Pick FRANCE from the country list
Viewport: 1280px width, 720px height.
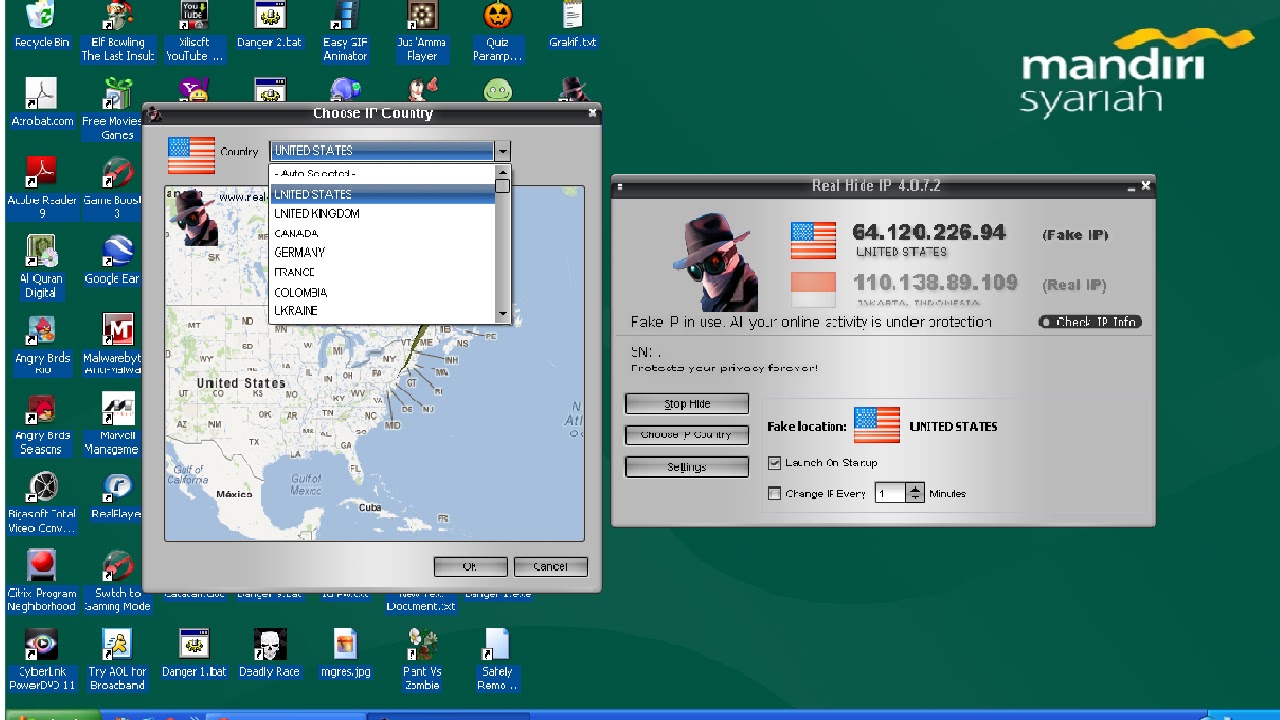[x=382, y=272]
